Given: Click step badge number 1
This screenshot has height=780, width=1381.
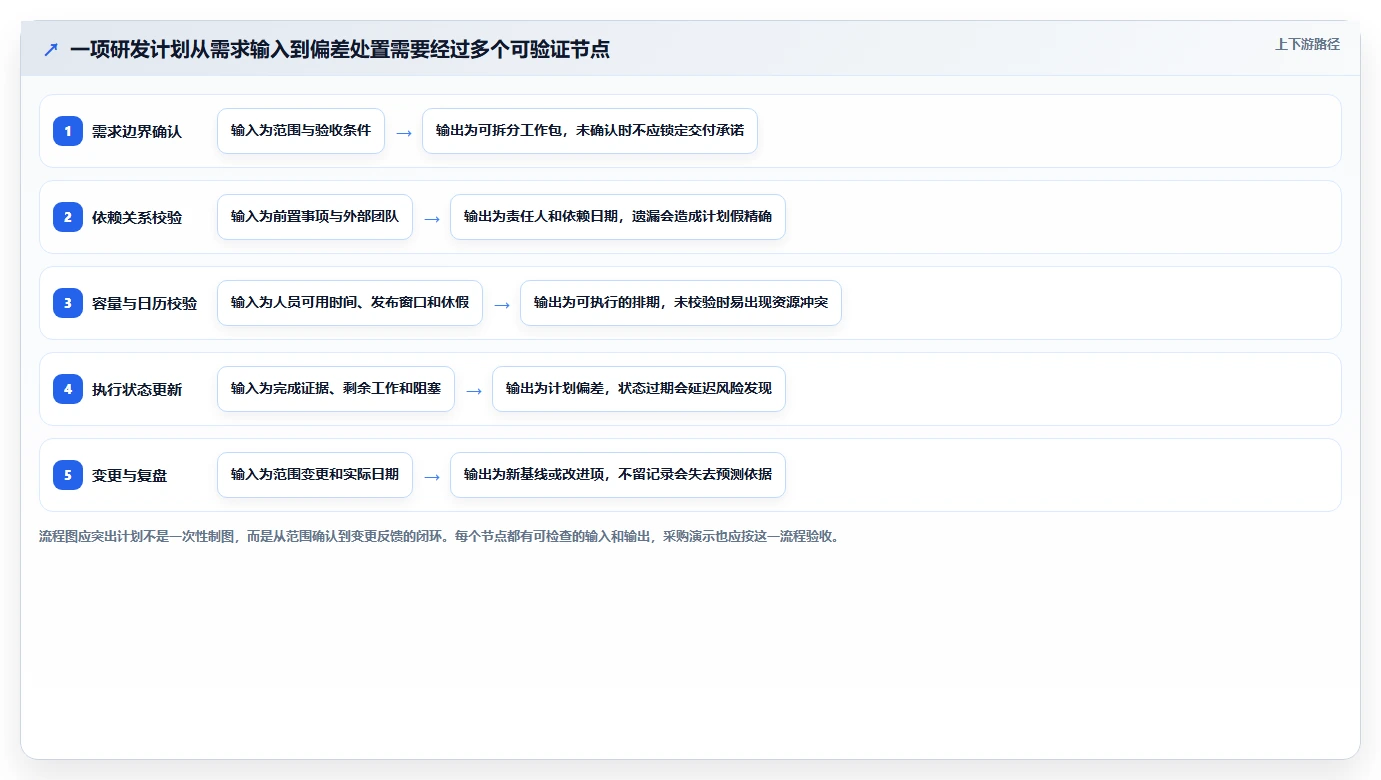Looking at the screenshot, I should pos(68,131).
